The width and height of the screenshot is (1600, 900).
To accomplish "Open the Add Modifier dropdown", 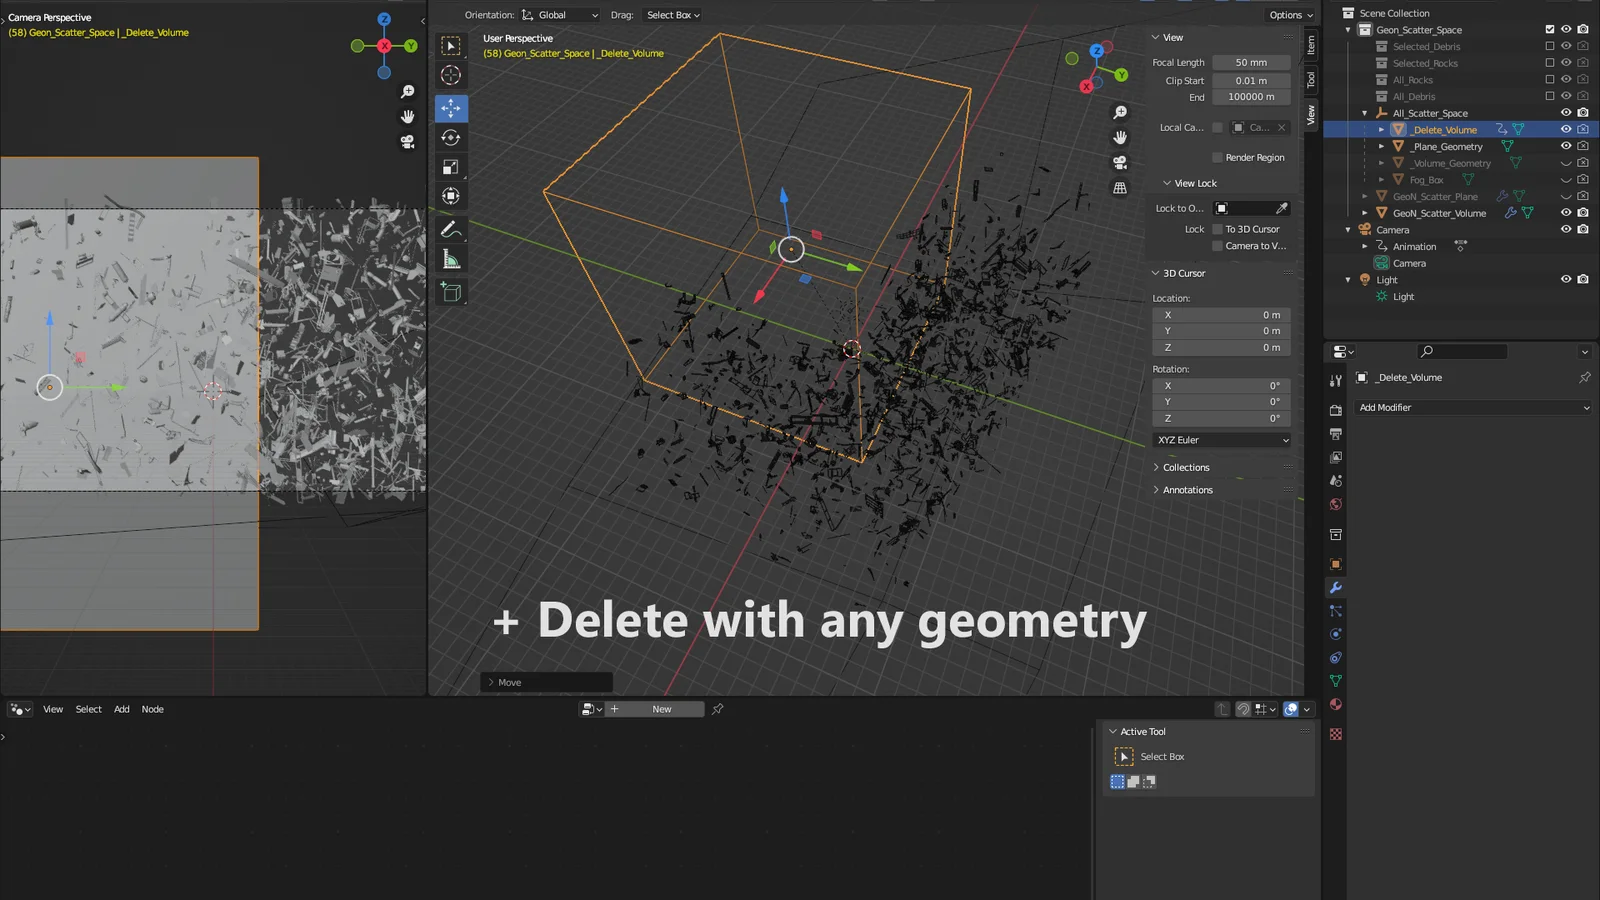I will pos(1472,407).
